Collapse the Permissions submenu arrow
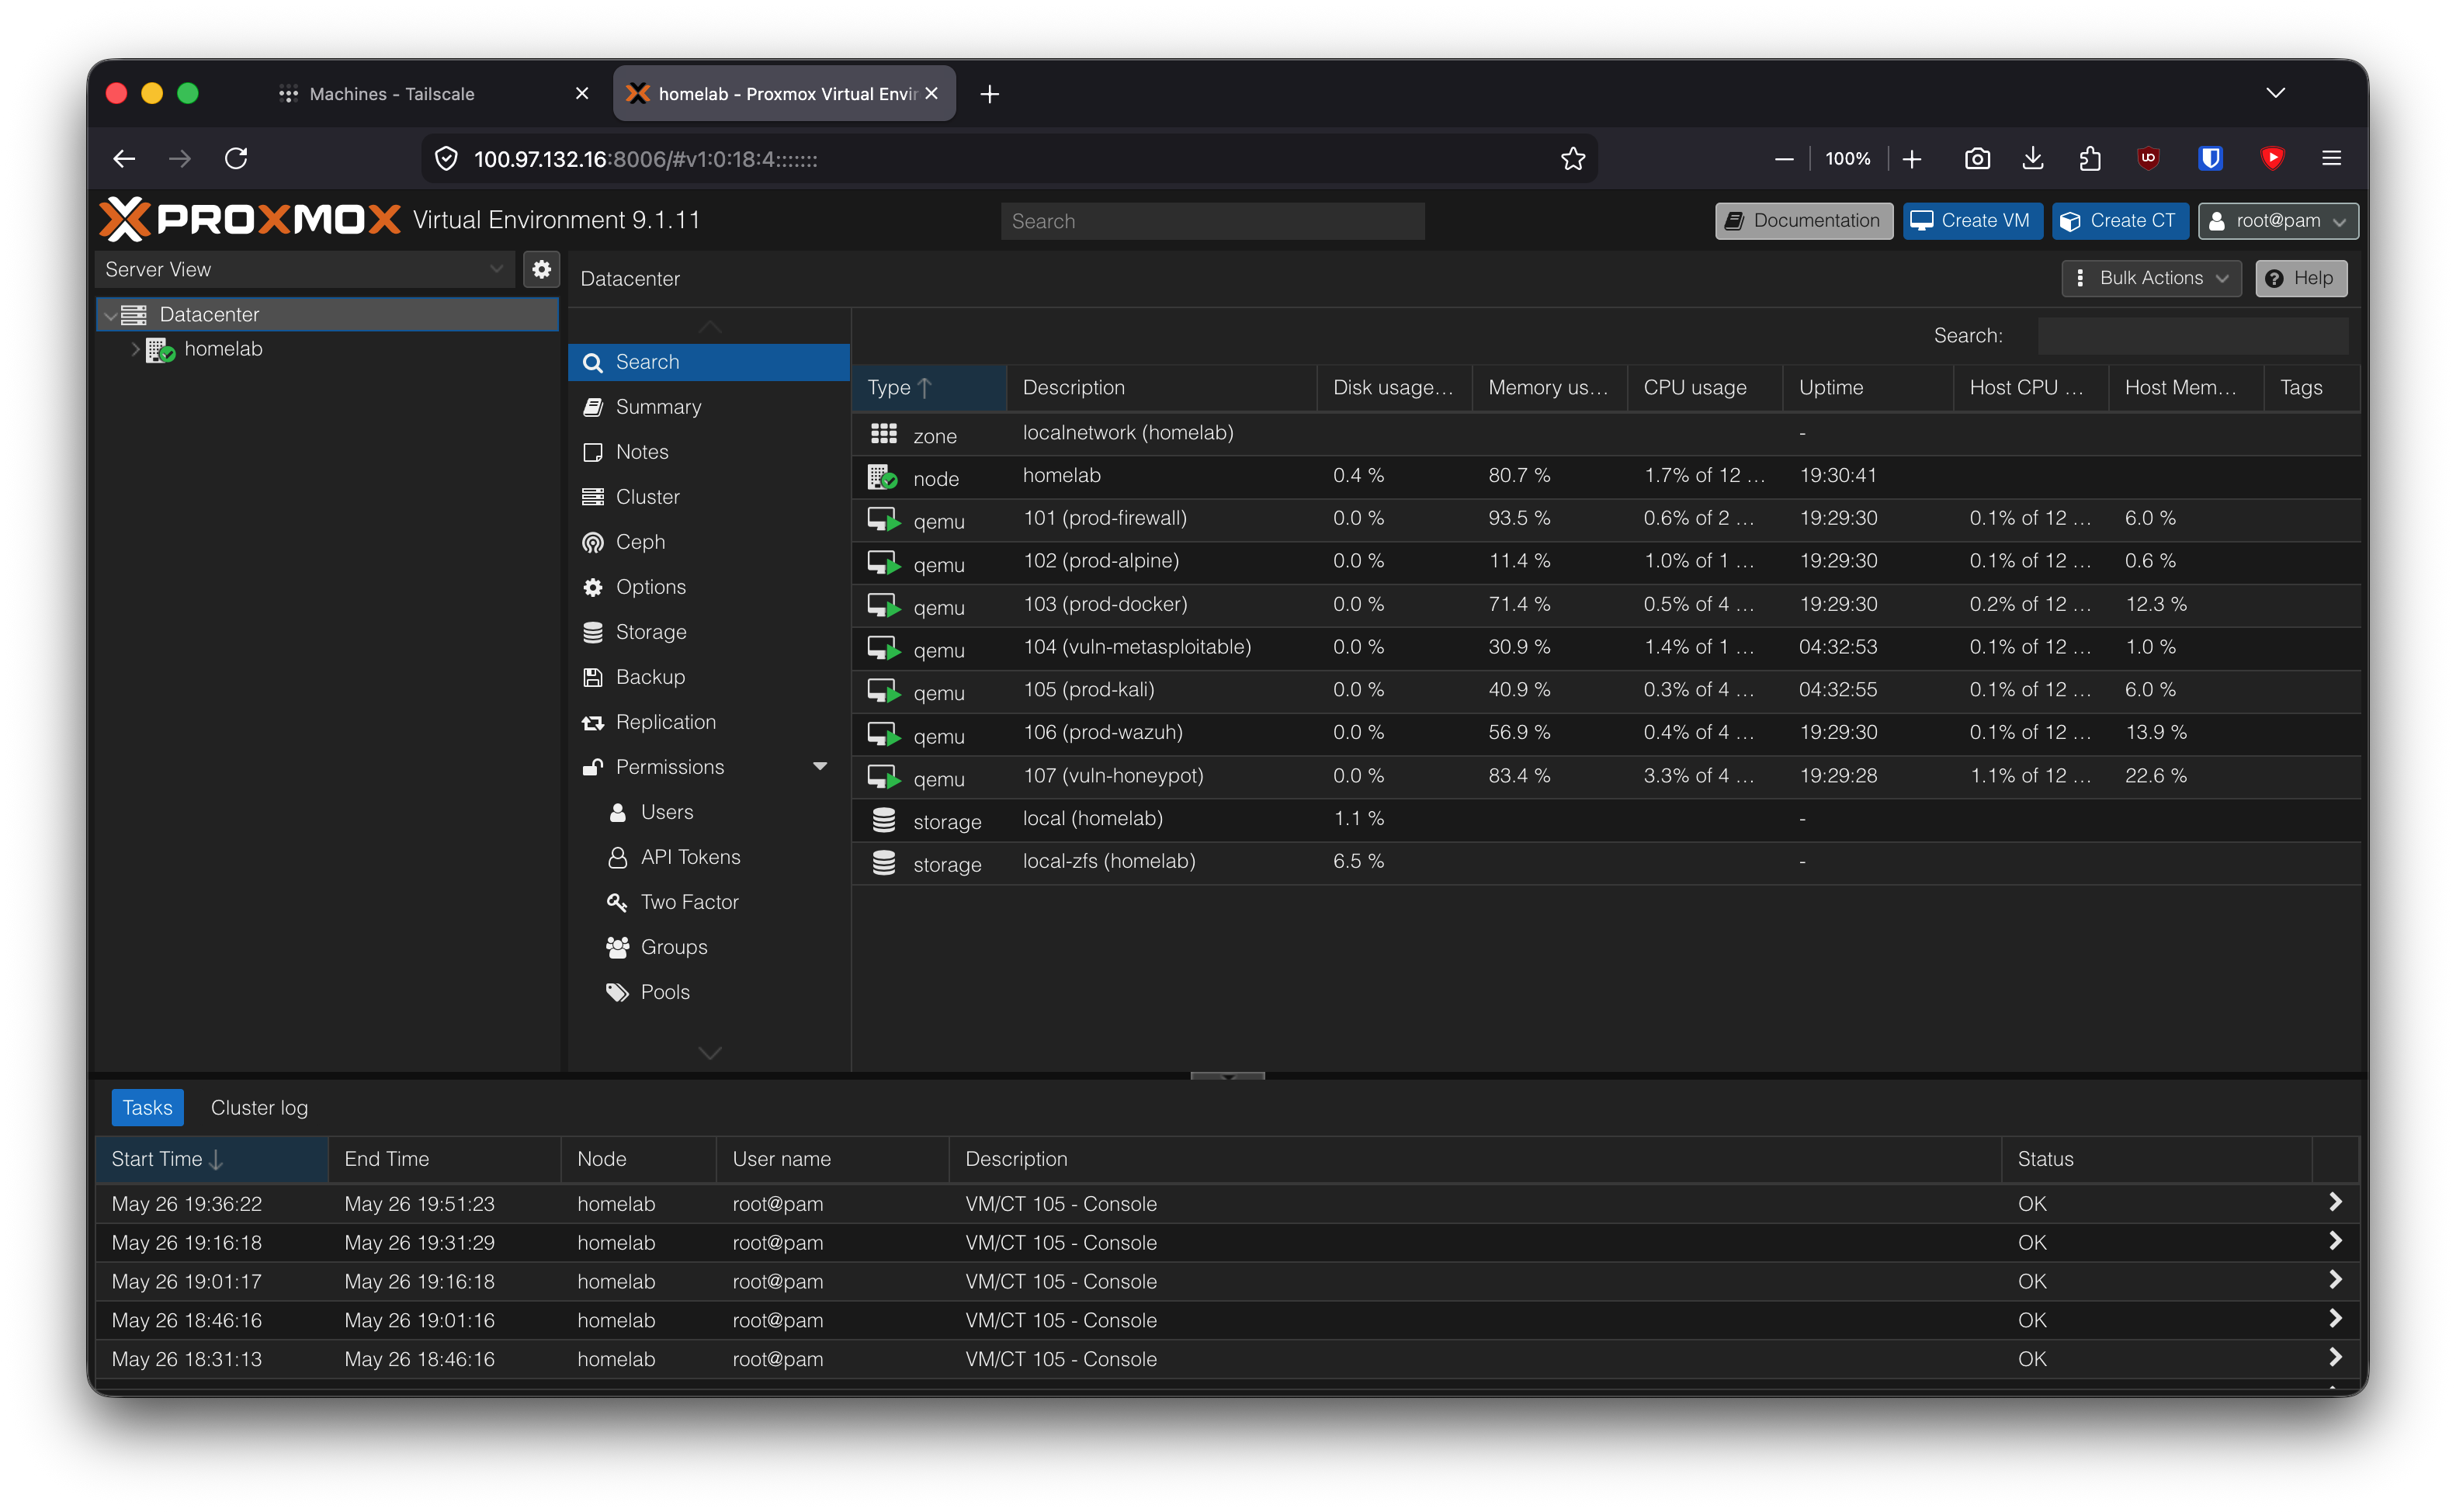This screenshot has width=2456, height=1512. [x=820, y=767]
